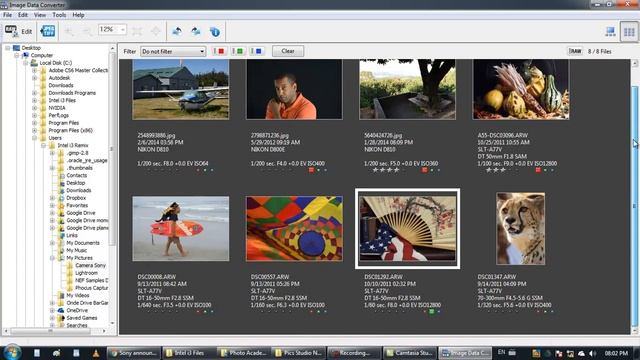This screenshot has width=640, height=360.
Task: Select the Camera Sony folder
Action: 90,265
